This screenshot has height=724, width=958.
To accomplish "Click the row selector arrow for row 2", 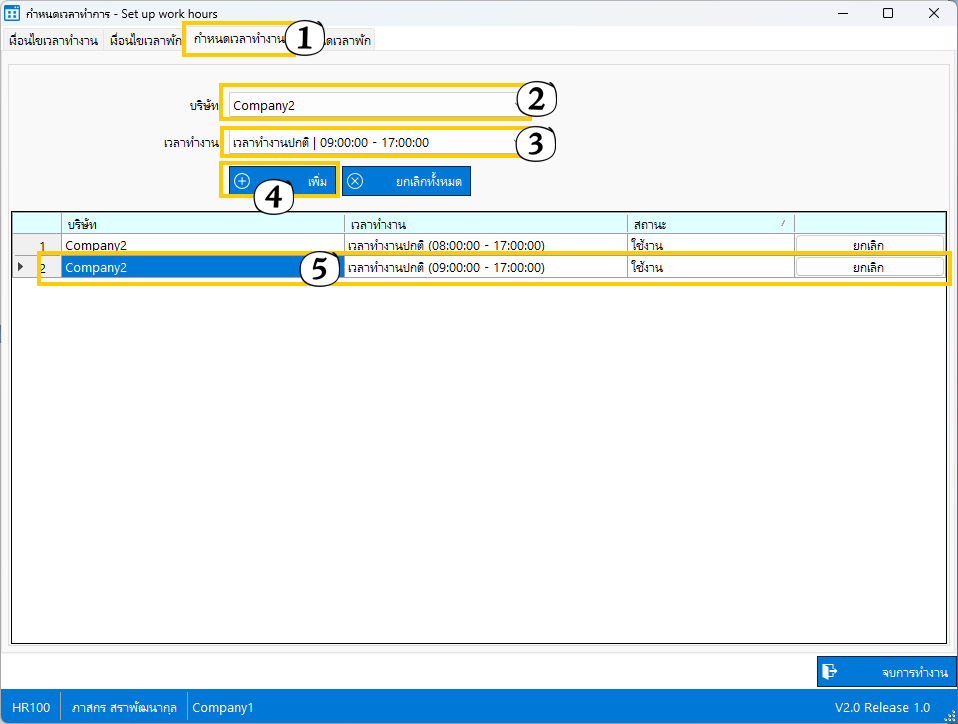I will click(21, 267).
